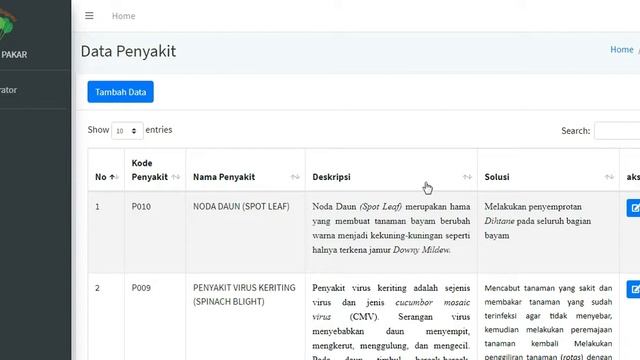This screenshot has width=640, height=360.
Task: Sort by Nama Penyakit column arrows
Action: coord(295,177)
